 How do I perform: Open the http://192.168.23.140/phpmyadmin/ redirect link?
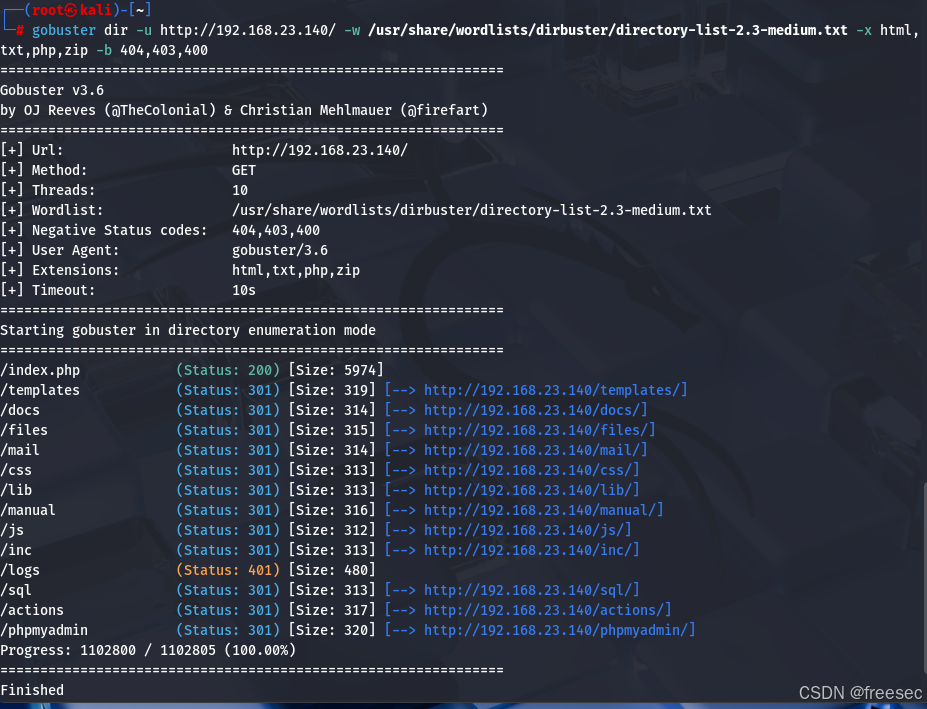click(556, 630)
